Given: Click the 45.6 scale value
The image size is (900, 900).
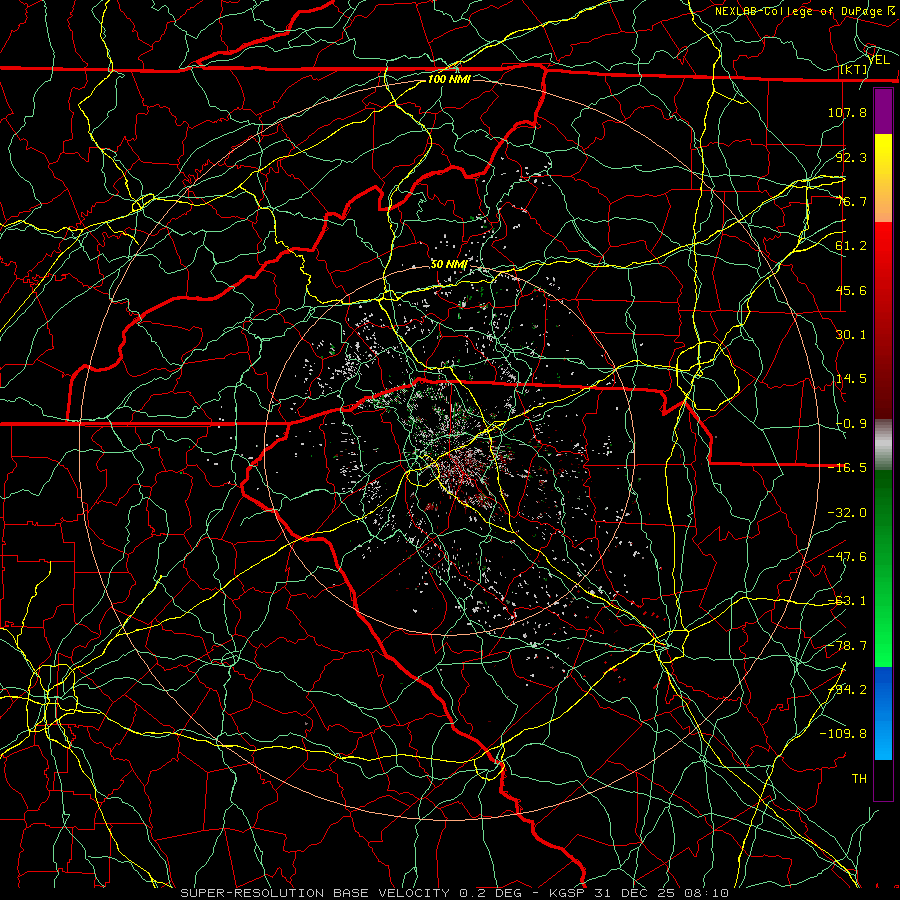Looking at the screenshot, I should pyautogui.click(x=851, y=290).
